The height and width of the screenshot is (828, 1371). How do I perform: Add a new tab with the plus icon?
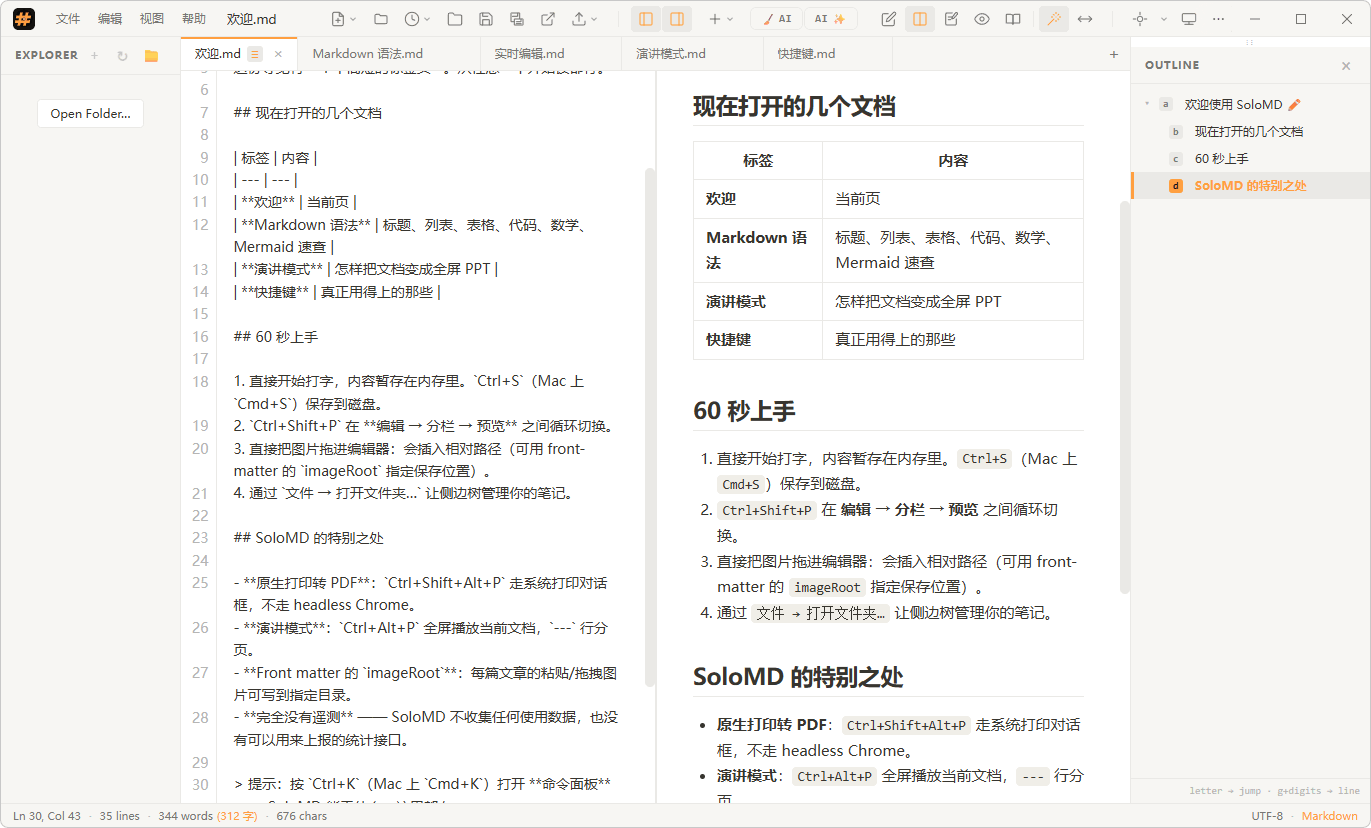(x=1114, y=54)
